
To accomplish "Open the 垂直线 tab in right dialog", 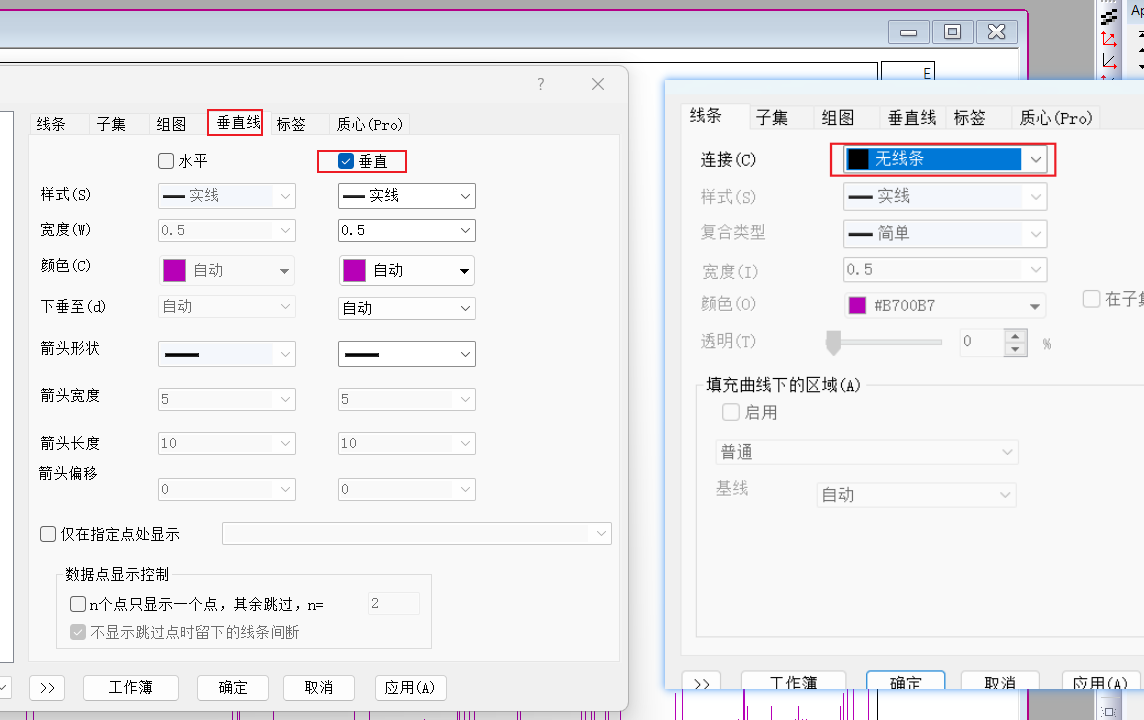I will (x=912, y=117).
